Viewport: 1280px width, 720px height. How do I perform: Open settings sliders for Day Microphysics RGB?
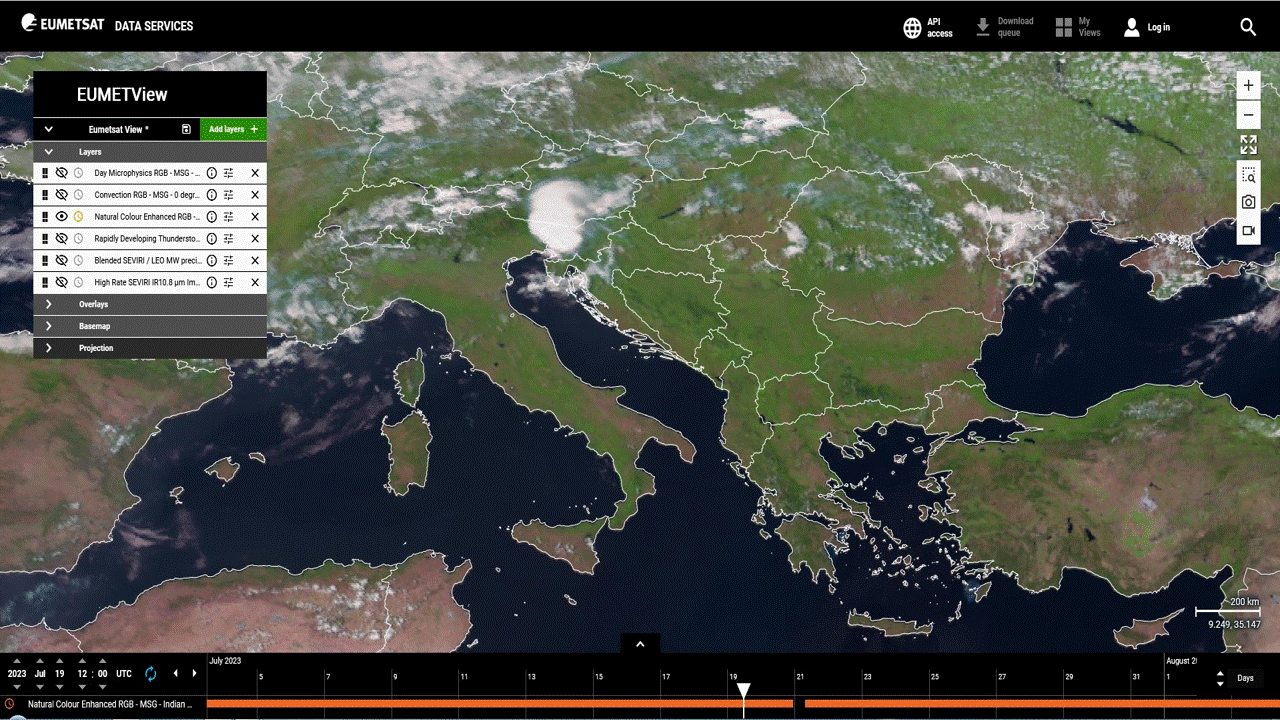click(x=229, y=173)
